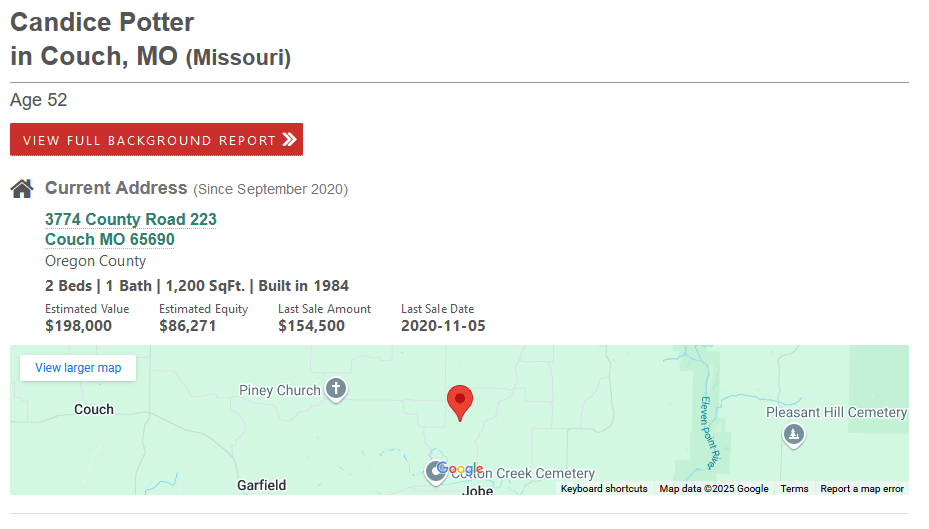
Task: Click the Couch town label on map
Action: tap(94, 409)
